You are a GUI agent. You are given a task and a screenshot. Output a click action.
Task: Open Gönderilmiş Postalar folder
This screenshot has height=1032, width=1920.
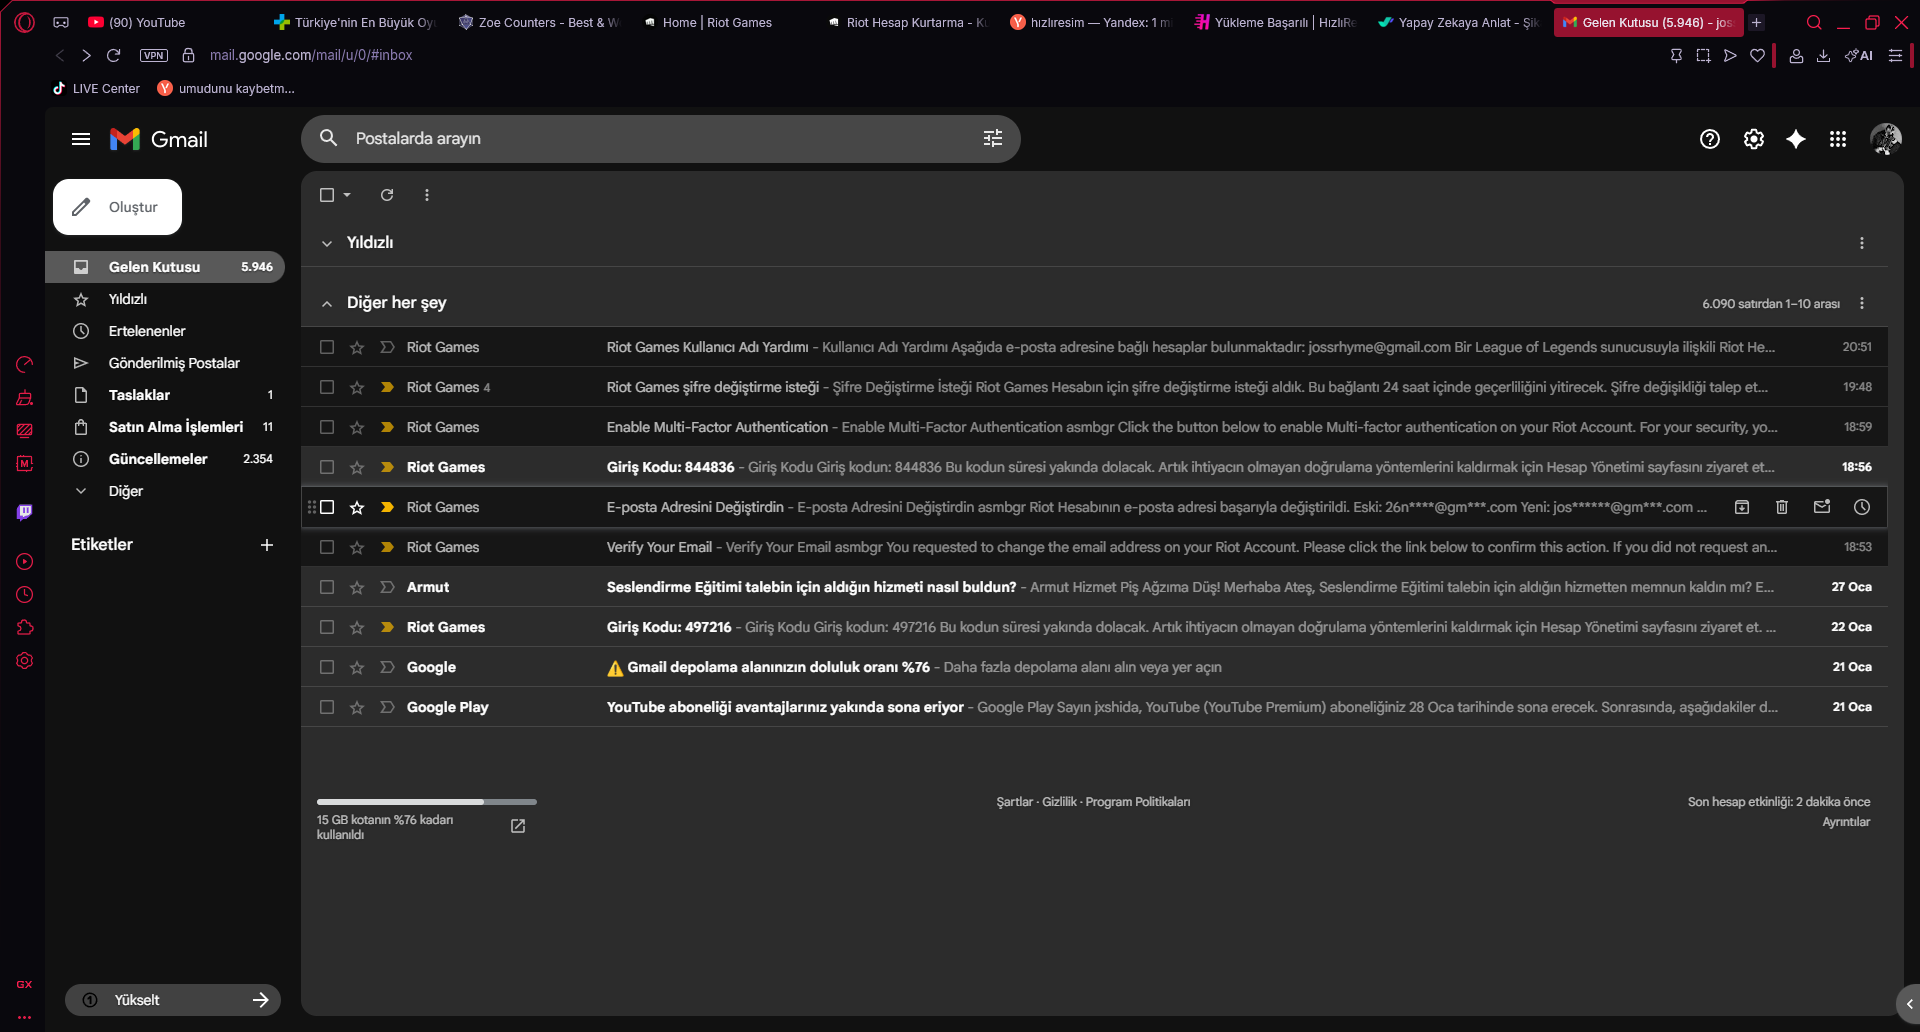click(x=174, y=363)
